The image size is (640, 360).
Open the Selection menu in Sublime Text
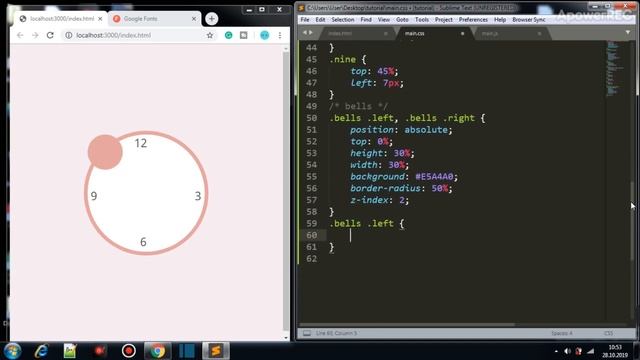pos(343,20)
